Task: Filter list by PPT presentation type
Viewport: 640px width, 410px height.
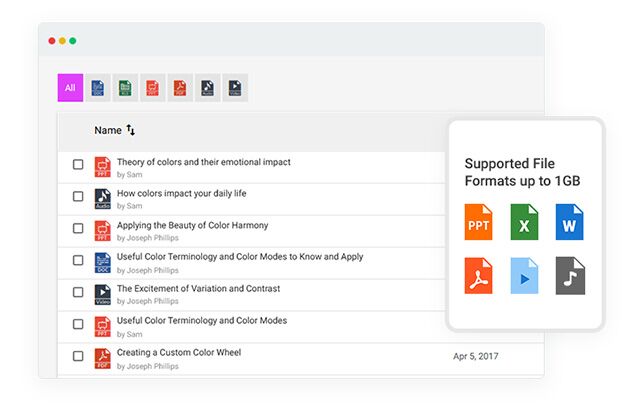Action: click(152, 88)
